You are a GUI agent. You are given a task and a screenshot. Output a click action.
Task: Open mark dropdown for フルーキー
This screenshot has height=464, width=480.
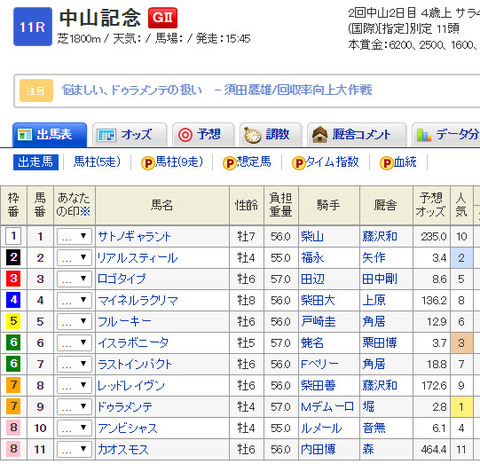point(74,322)
